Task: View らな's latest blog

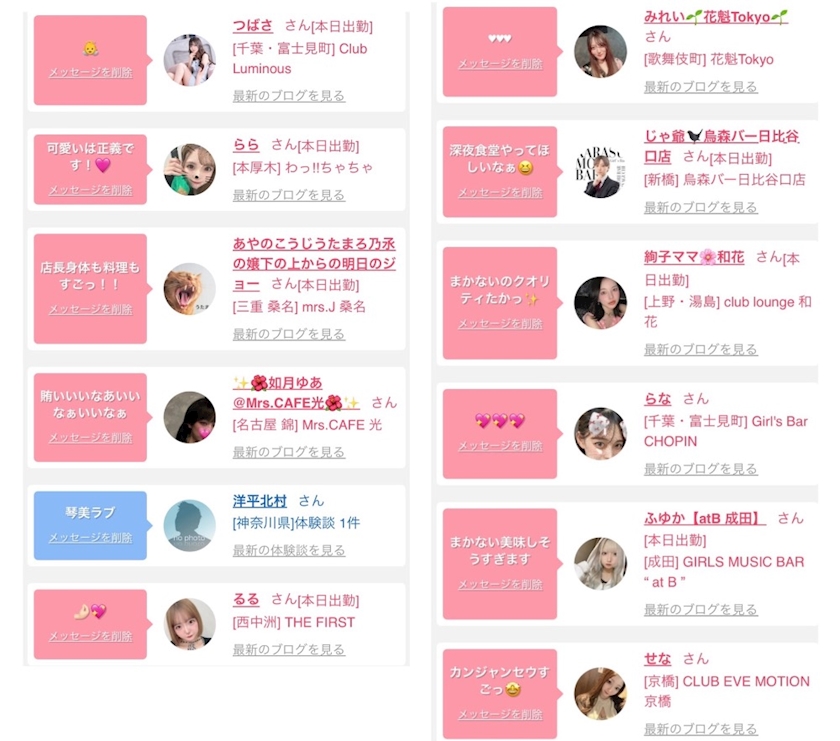Action: pyautogui.click(x=700, y=469)
